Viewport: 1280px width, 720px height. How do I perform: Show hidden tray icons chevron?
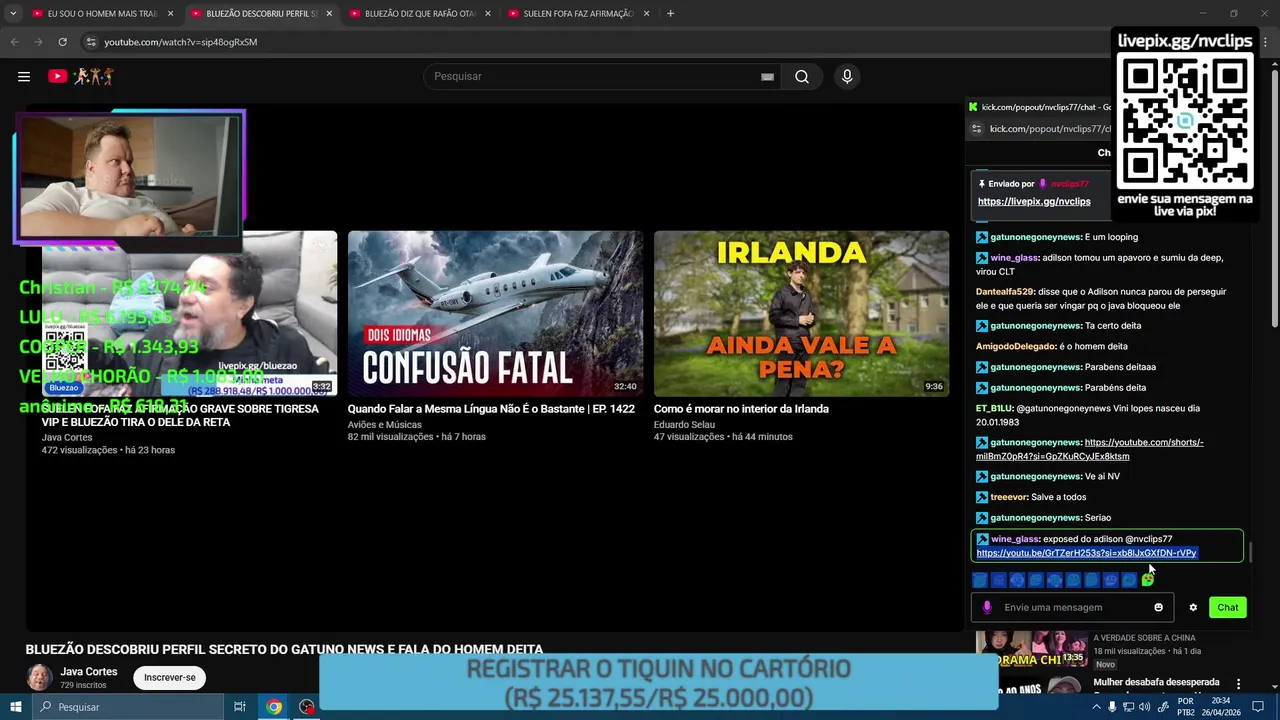(1097, 707)
